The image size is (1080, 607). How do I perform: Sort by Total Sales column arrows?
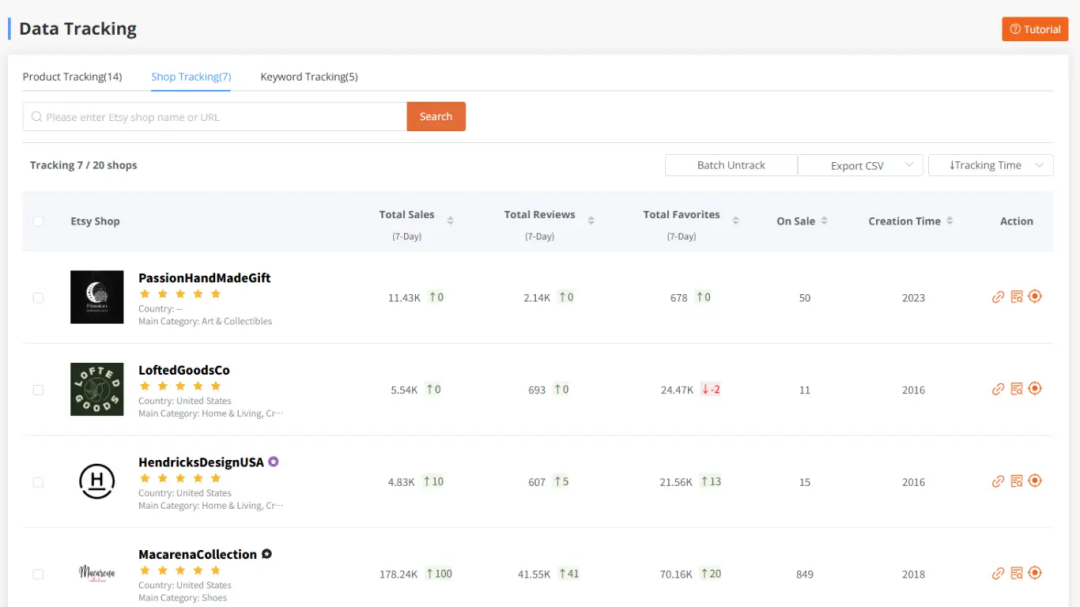450,221
